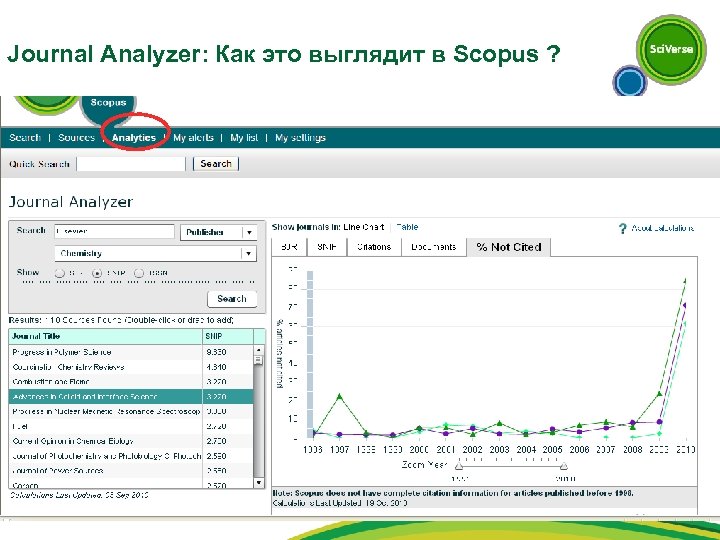Screen dimensions: 720x540
Task: Click the About calculations question-mark icon
Action: 622,228
